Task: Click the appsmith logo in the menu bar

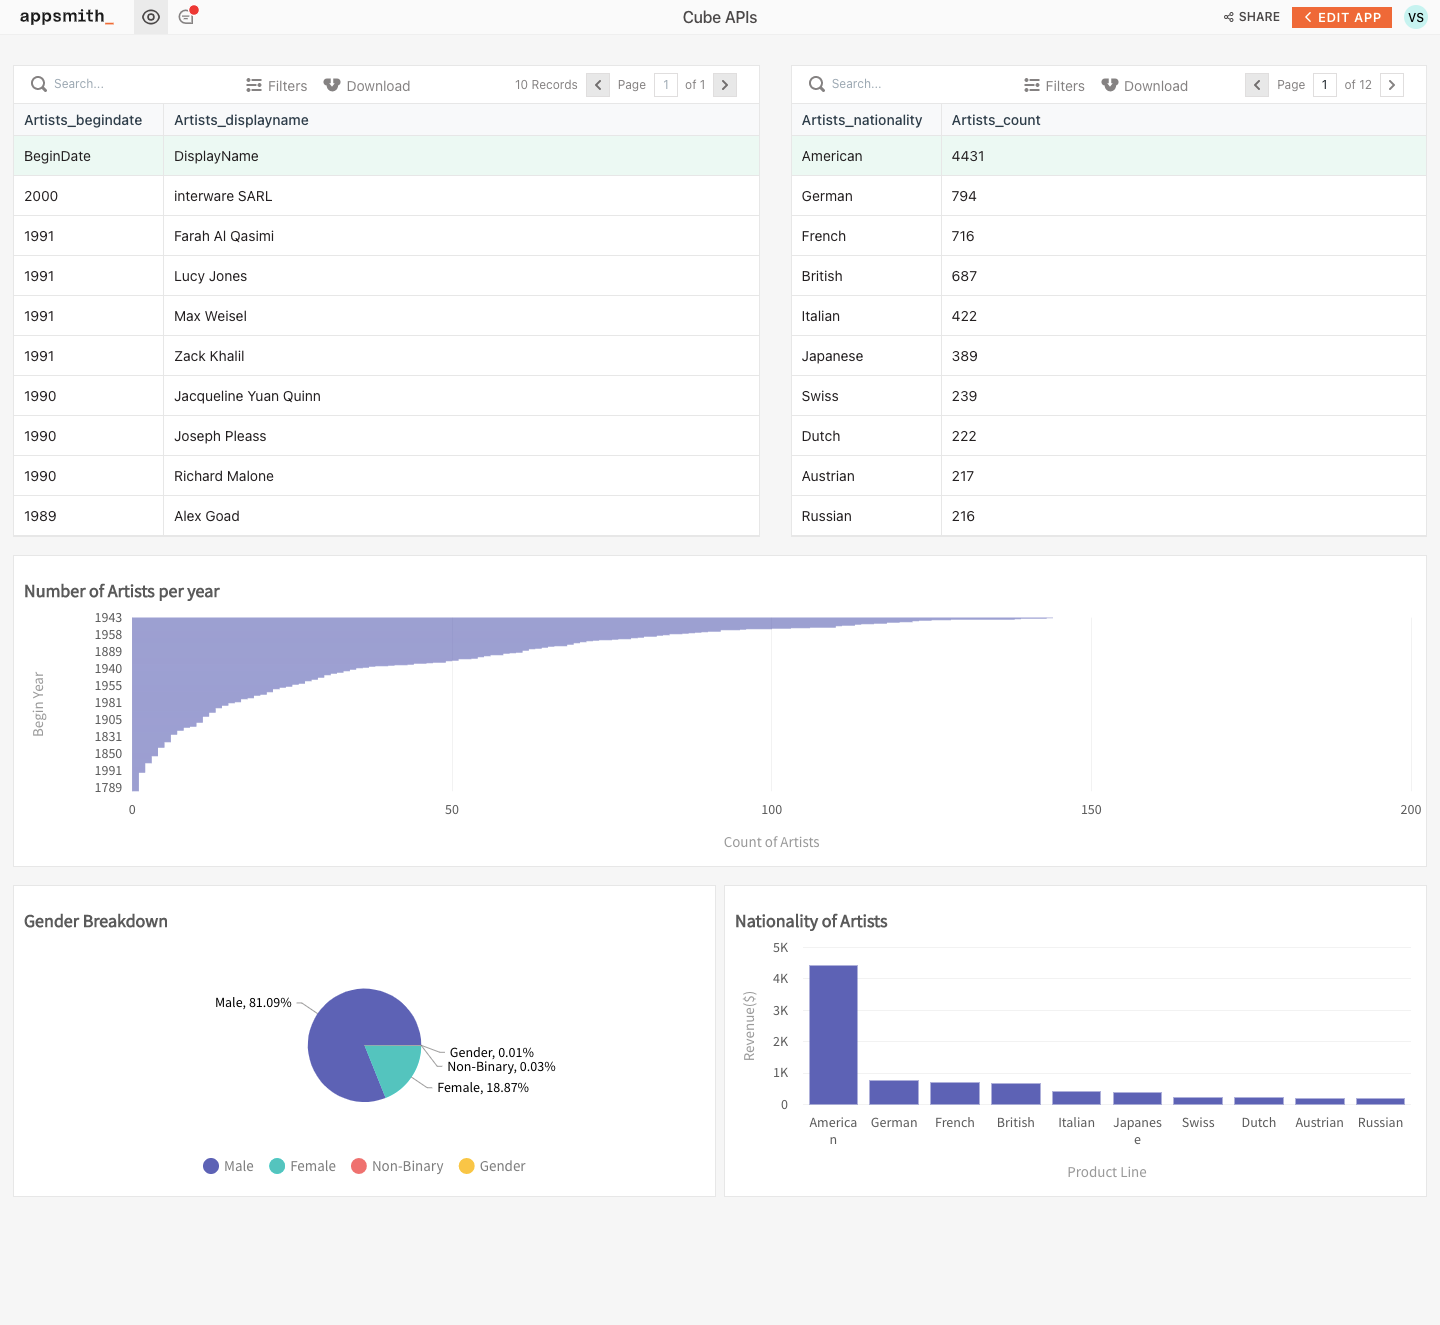Action: (65, 17)
